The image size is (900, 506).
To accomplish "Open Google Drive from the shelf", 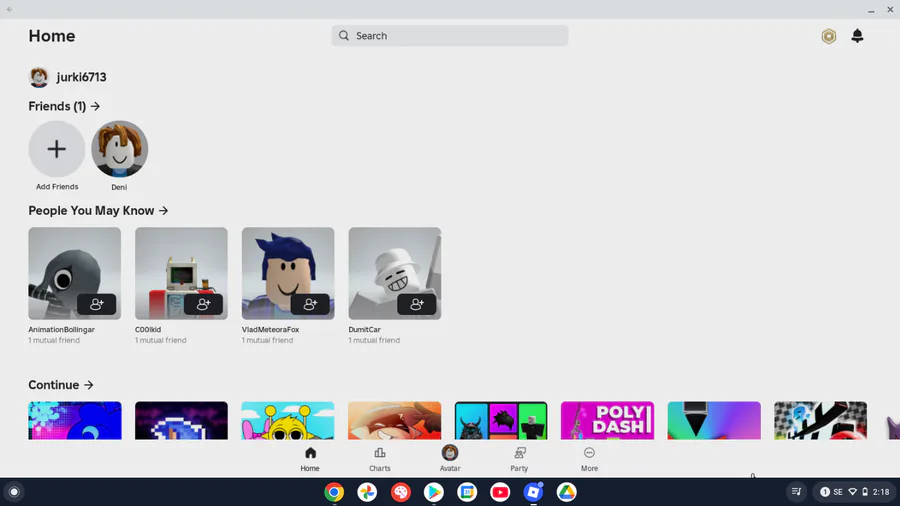I will (x=567, y=492).
